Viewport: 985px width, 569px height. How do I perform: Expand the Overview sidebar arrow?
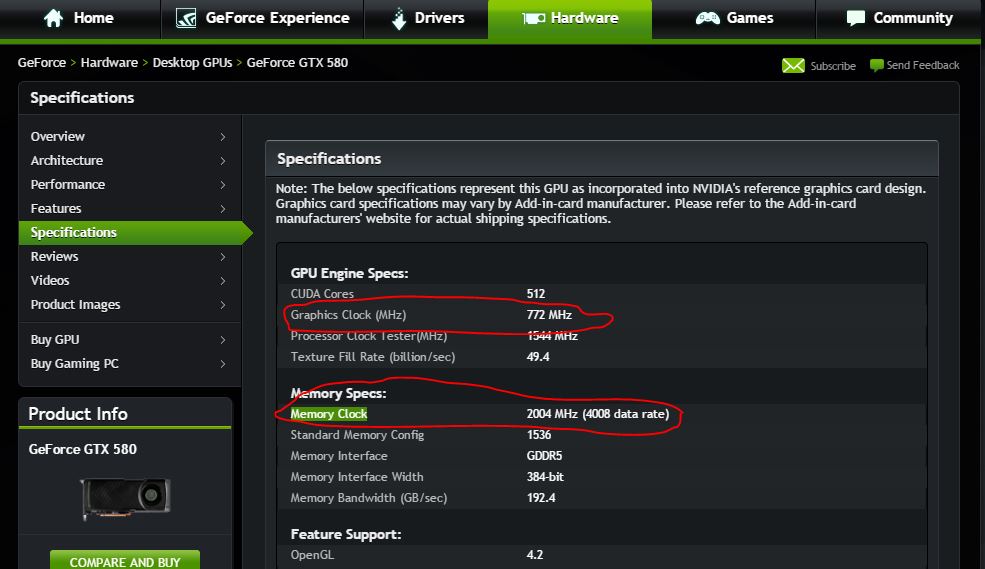coord(222,137)
